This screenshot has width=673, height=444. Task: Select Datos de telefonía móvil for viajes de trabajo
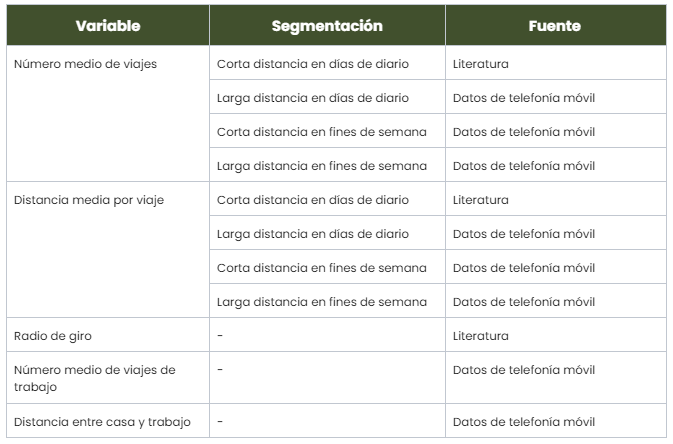(x=523, y=370)
